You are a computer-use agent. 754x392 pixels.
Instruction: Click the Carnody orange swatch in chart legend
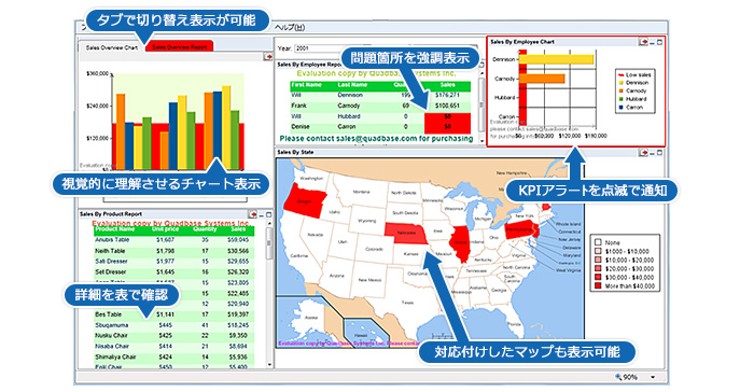620,91
